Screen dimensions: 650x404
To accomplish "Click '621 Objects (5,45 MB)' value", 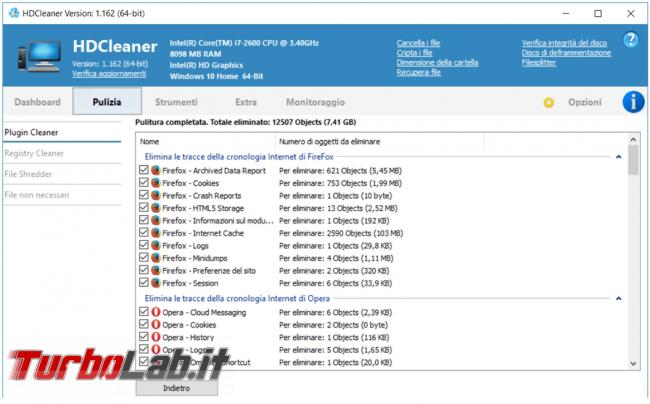I will [364, 171].
